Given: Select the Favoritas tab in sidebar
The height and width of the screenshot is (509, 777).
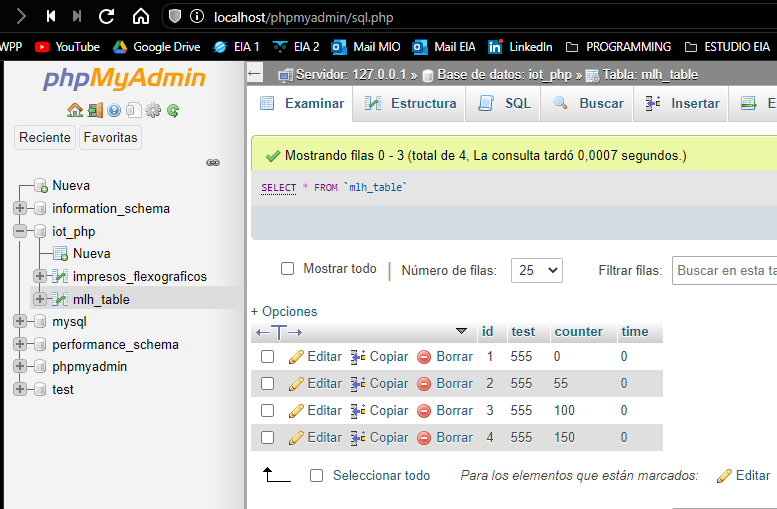Looking at the screenshot, I should pyautogui.click(x=111, y=137).
